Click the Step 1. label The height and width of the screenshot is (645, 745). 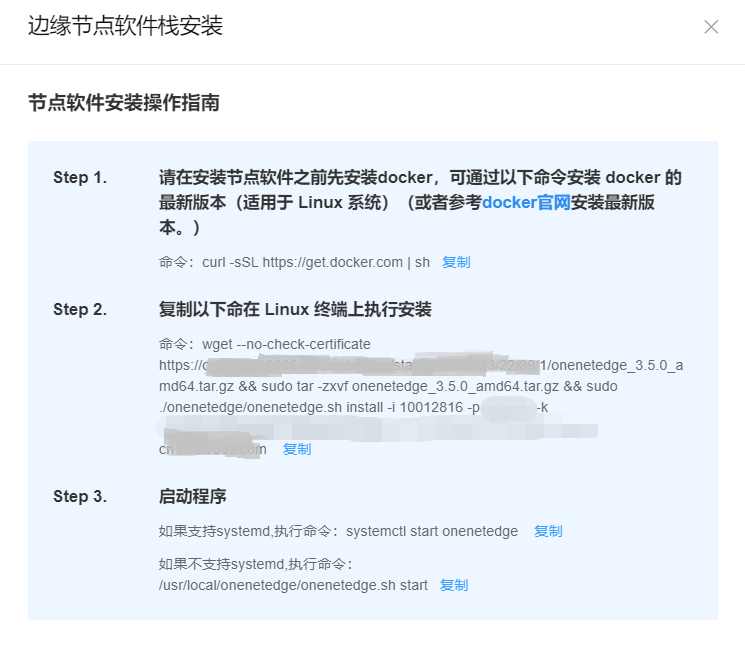coord(80,177)
